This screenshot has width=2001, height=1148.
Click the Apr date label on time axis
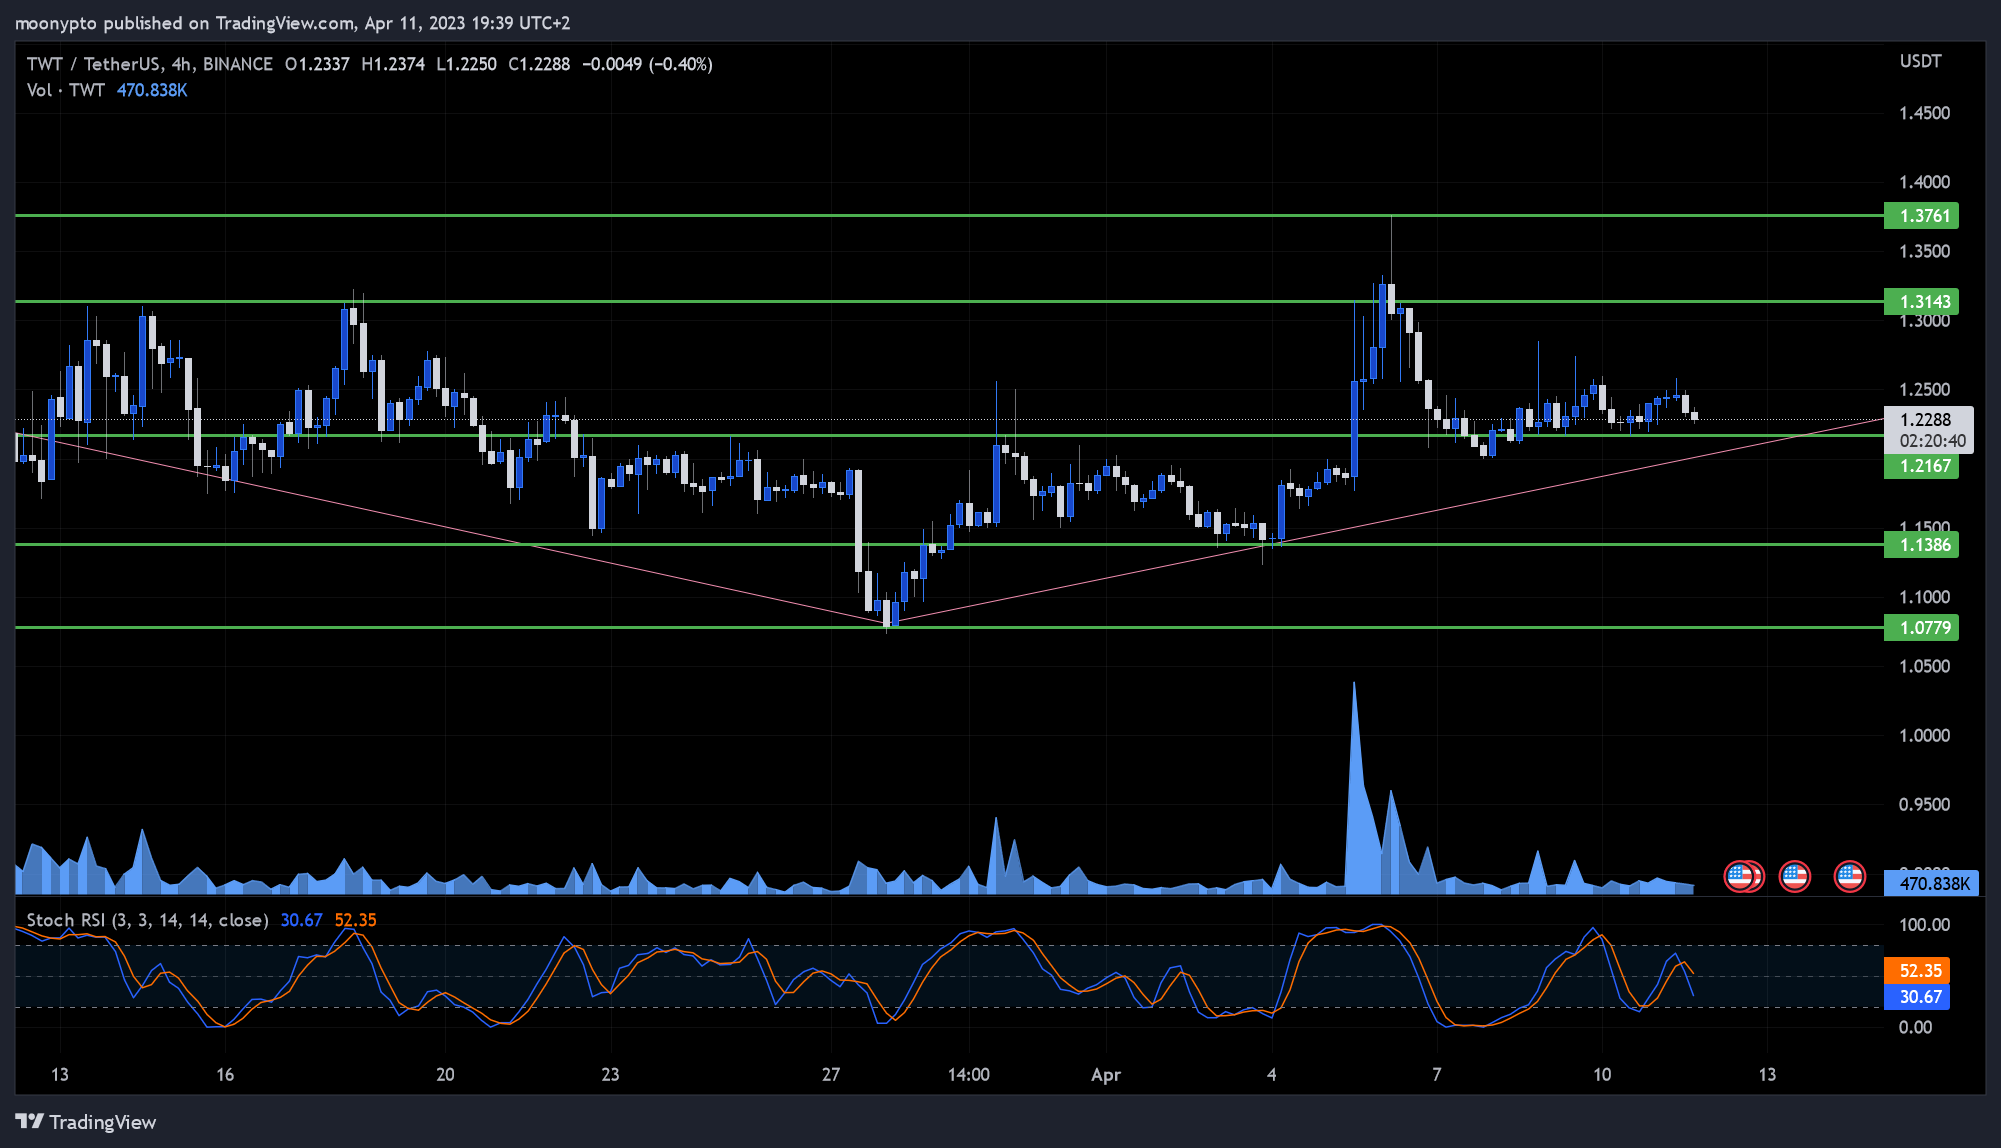(x=1105, y=1075)
